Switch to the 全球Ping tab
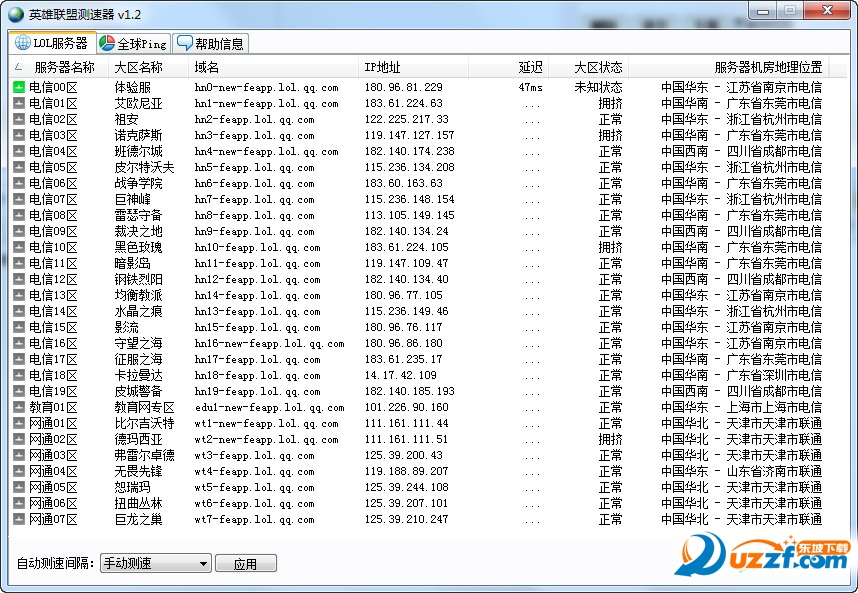Image resolution: width=858 pixels, height=593 pixels. (130, 42)
